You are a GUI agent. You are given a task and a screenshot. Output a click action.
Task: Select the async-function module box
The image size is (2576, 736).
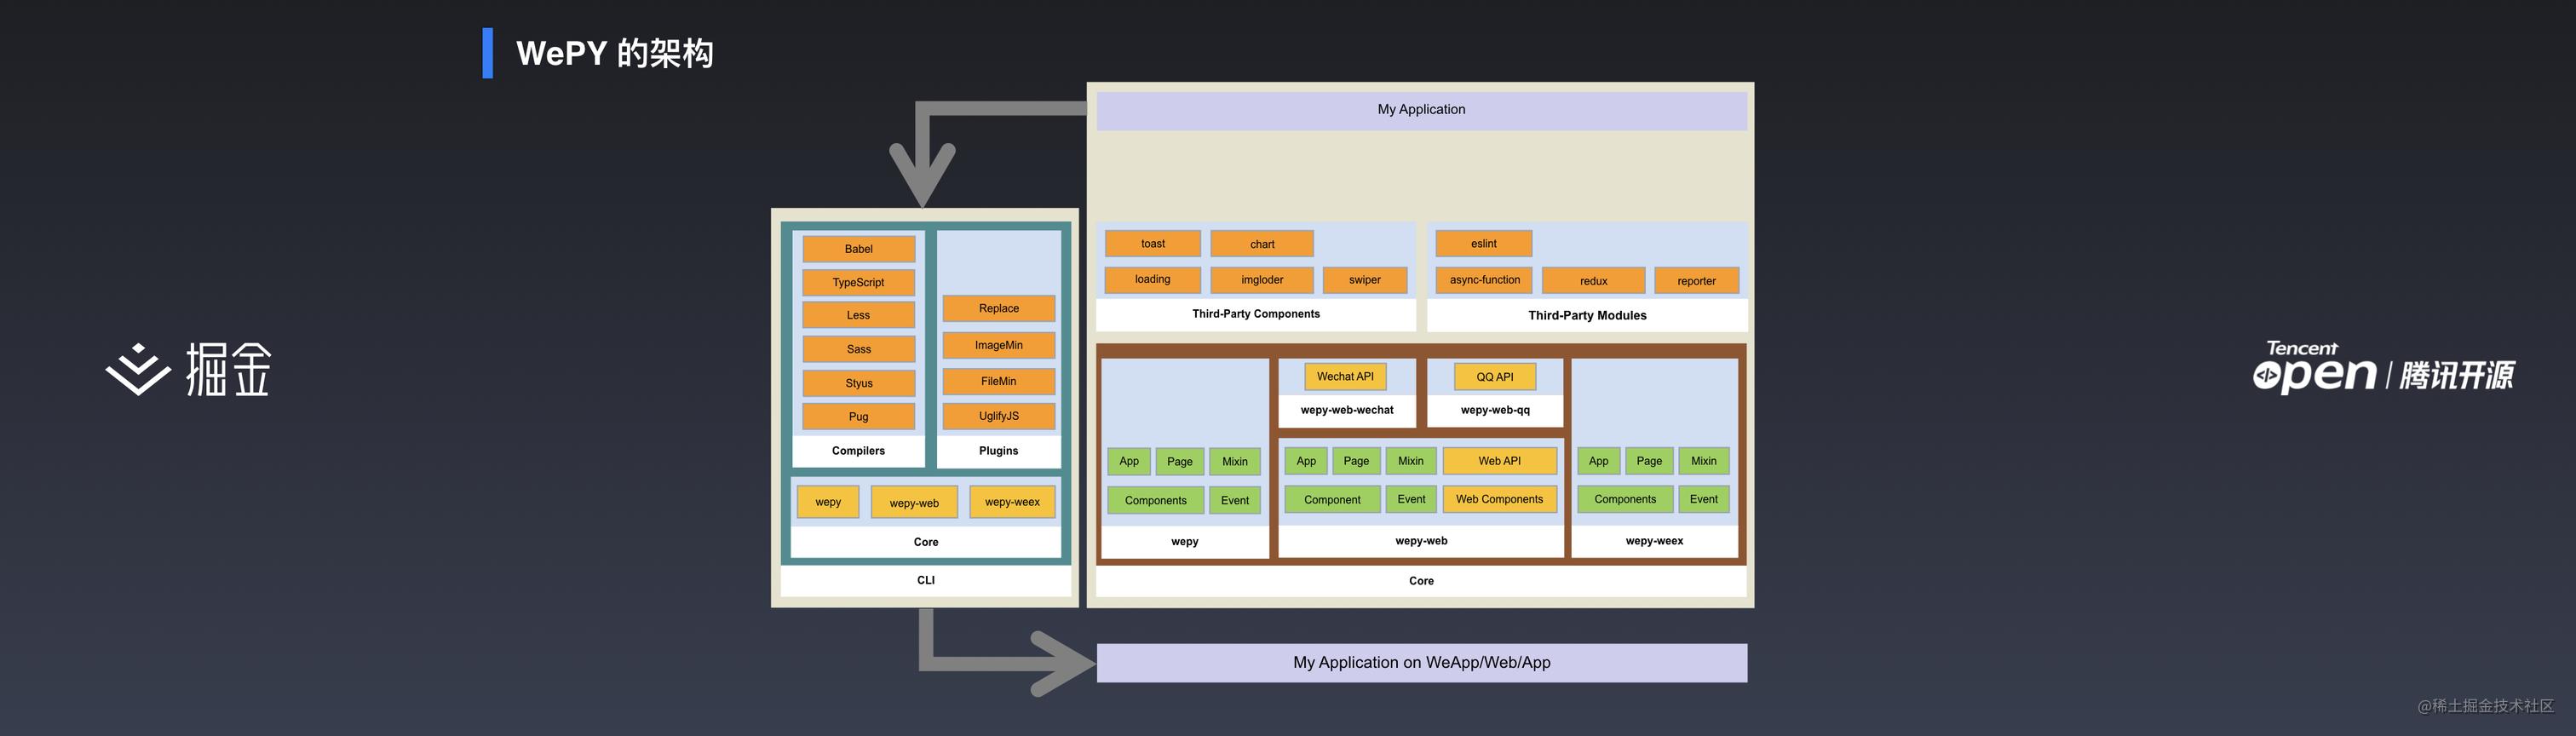click(x=1484, y=280)
